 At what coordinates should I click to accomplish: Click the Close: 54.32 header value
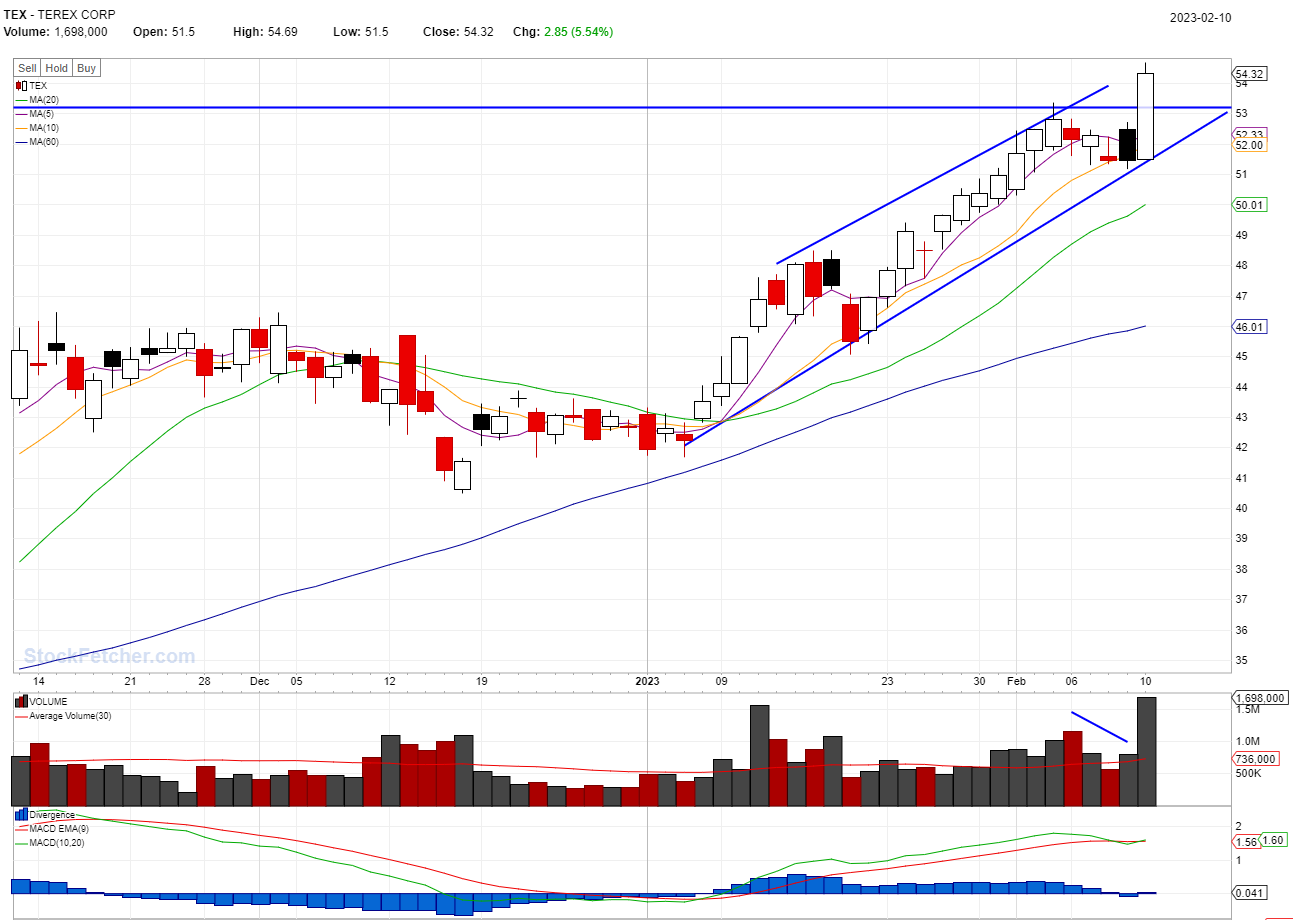click(459, 32)
